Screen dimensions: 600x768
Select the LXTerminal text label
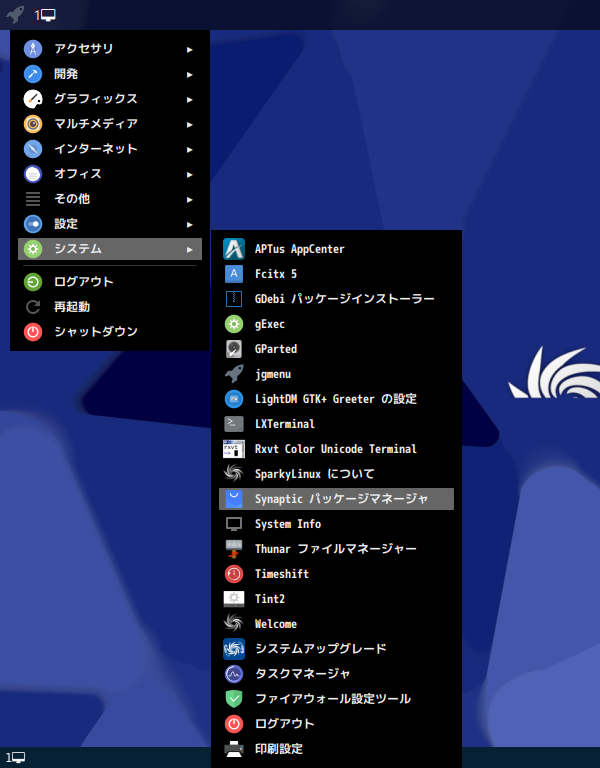tap(285, 424)
